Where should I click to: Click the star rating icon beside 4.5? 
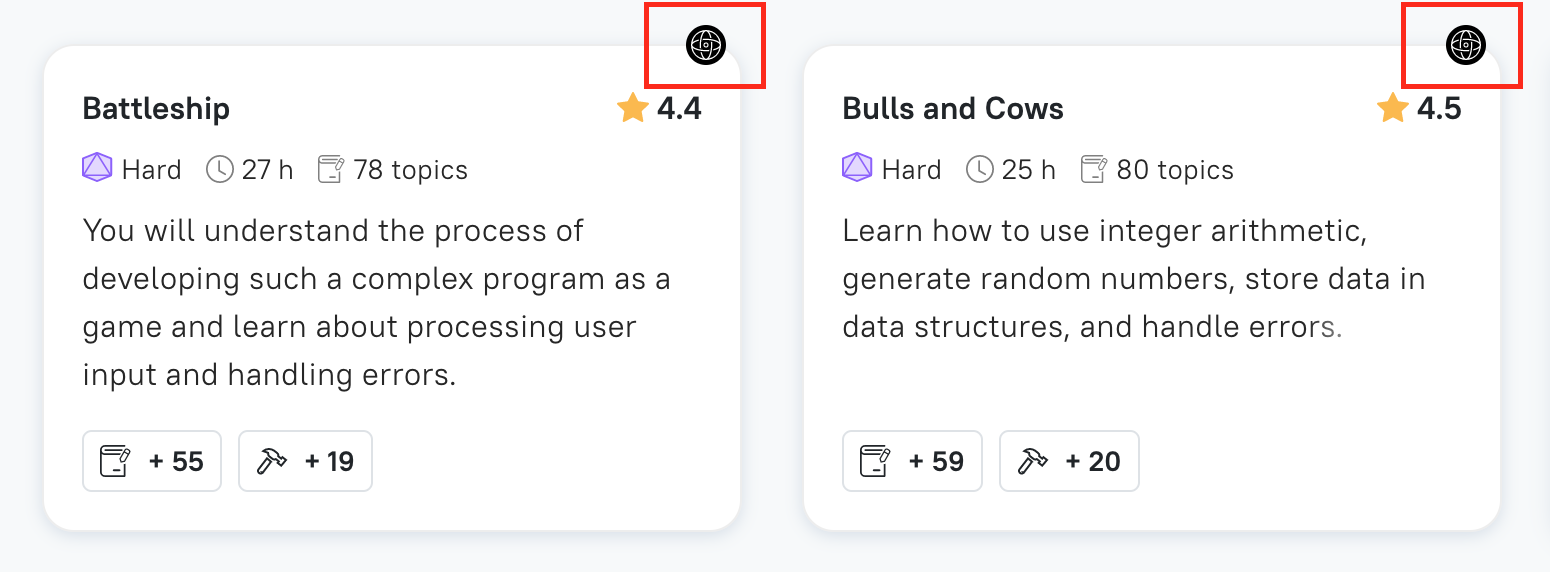[1393, 107]
